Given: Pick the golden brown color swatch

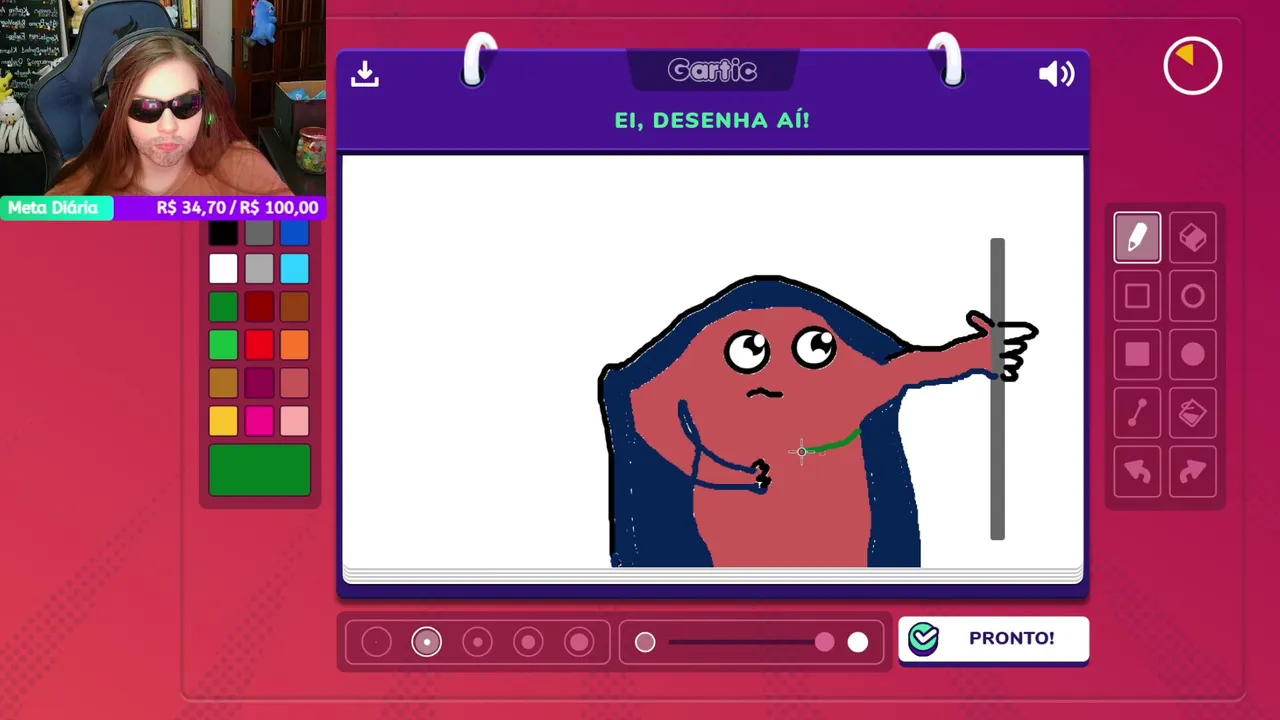Looking at the screenshot, I should tap(223, 383).
